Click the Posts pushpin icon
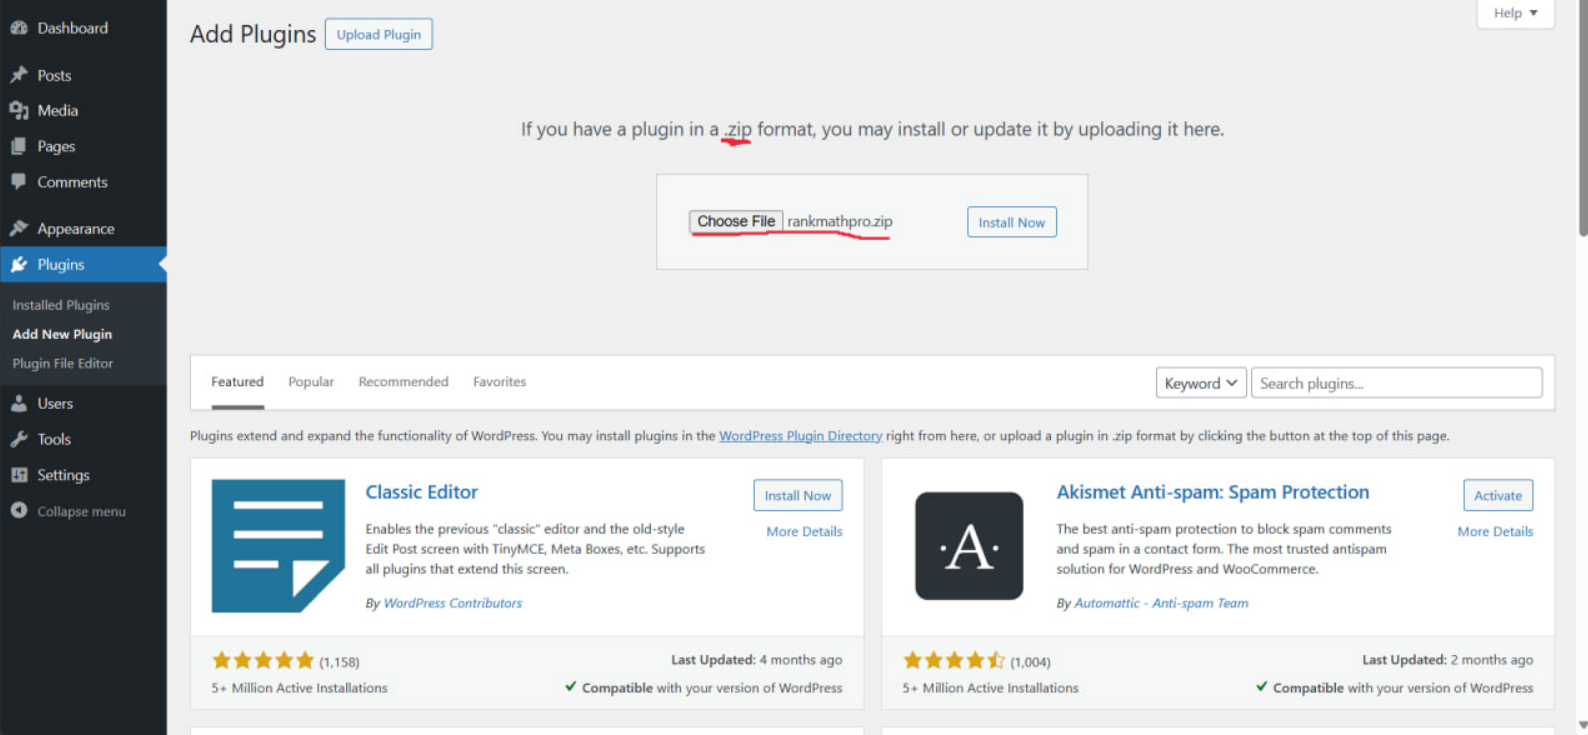Screen dimensions: 1588x735 point(18,75)
